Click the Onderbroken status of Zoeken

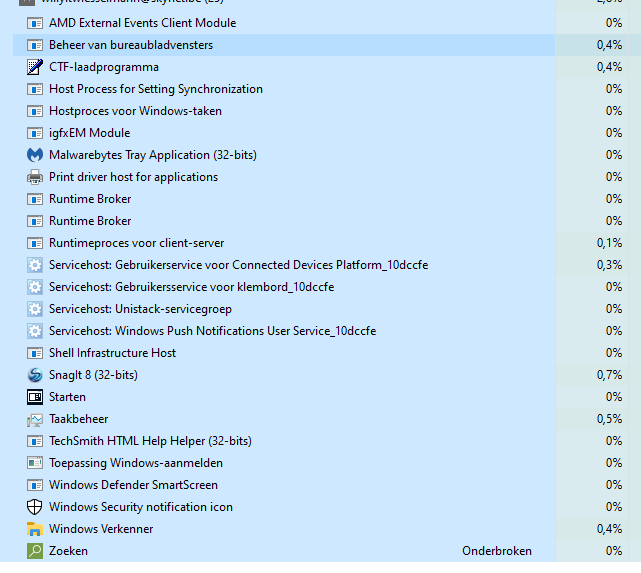496,551
